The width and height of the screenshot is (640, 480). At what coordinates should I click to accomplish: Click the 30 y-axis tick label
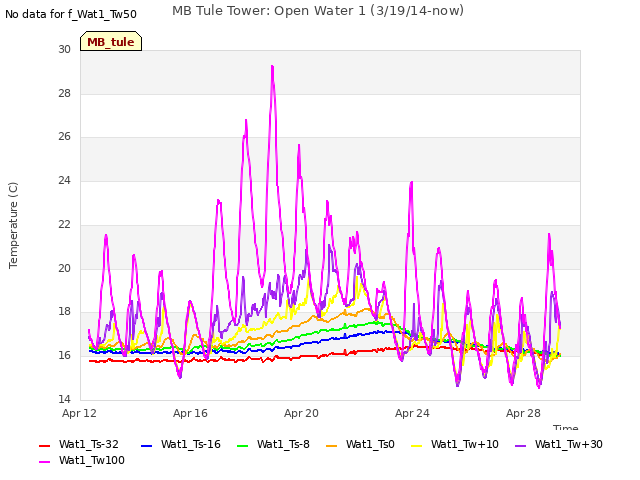tap(64, 49)
